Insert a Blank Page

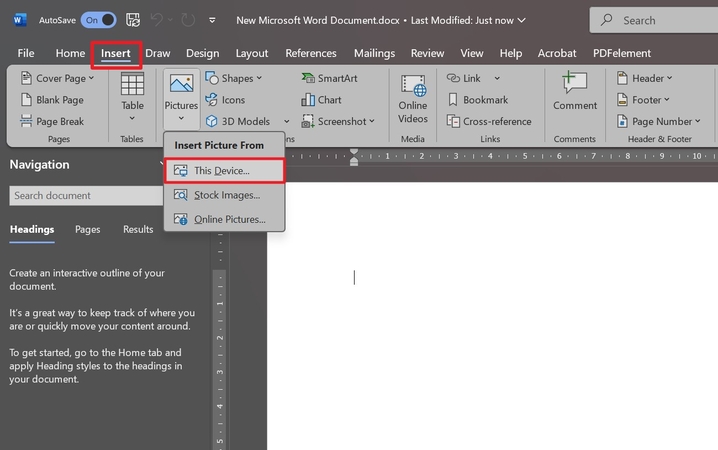point(52,100)
